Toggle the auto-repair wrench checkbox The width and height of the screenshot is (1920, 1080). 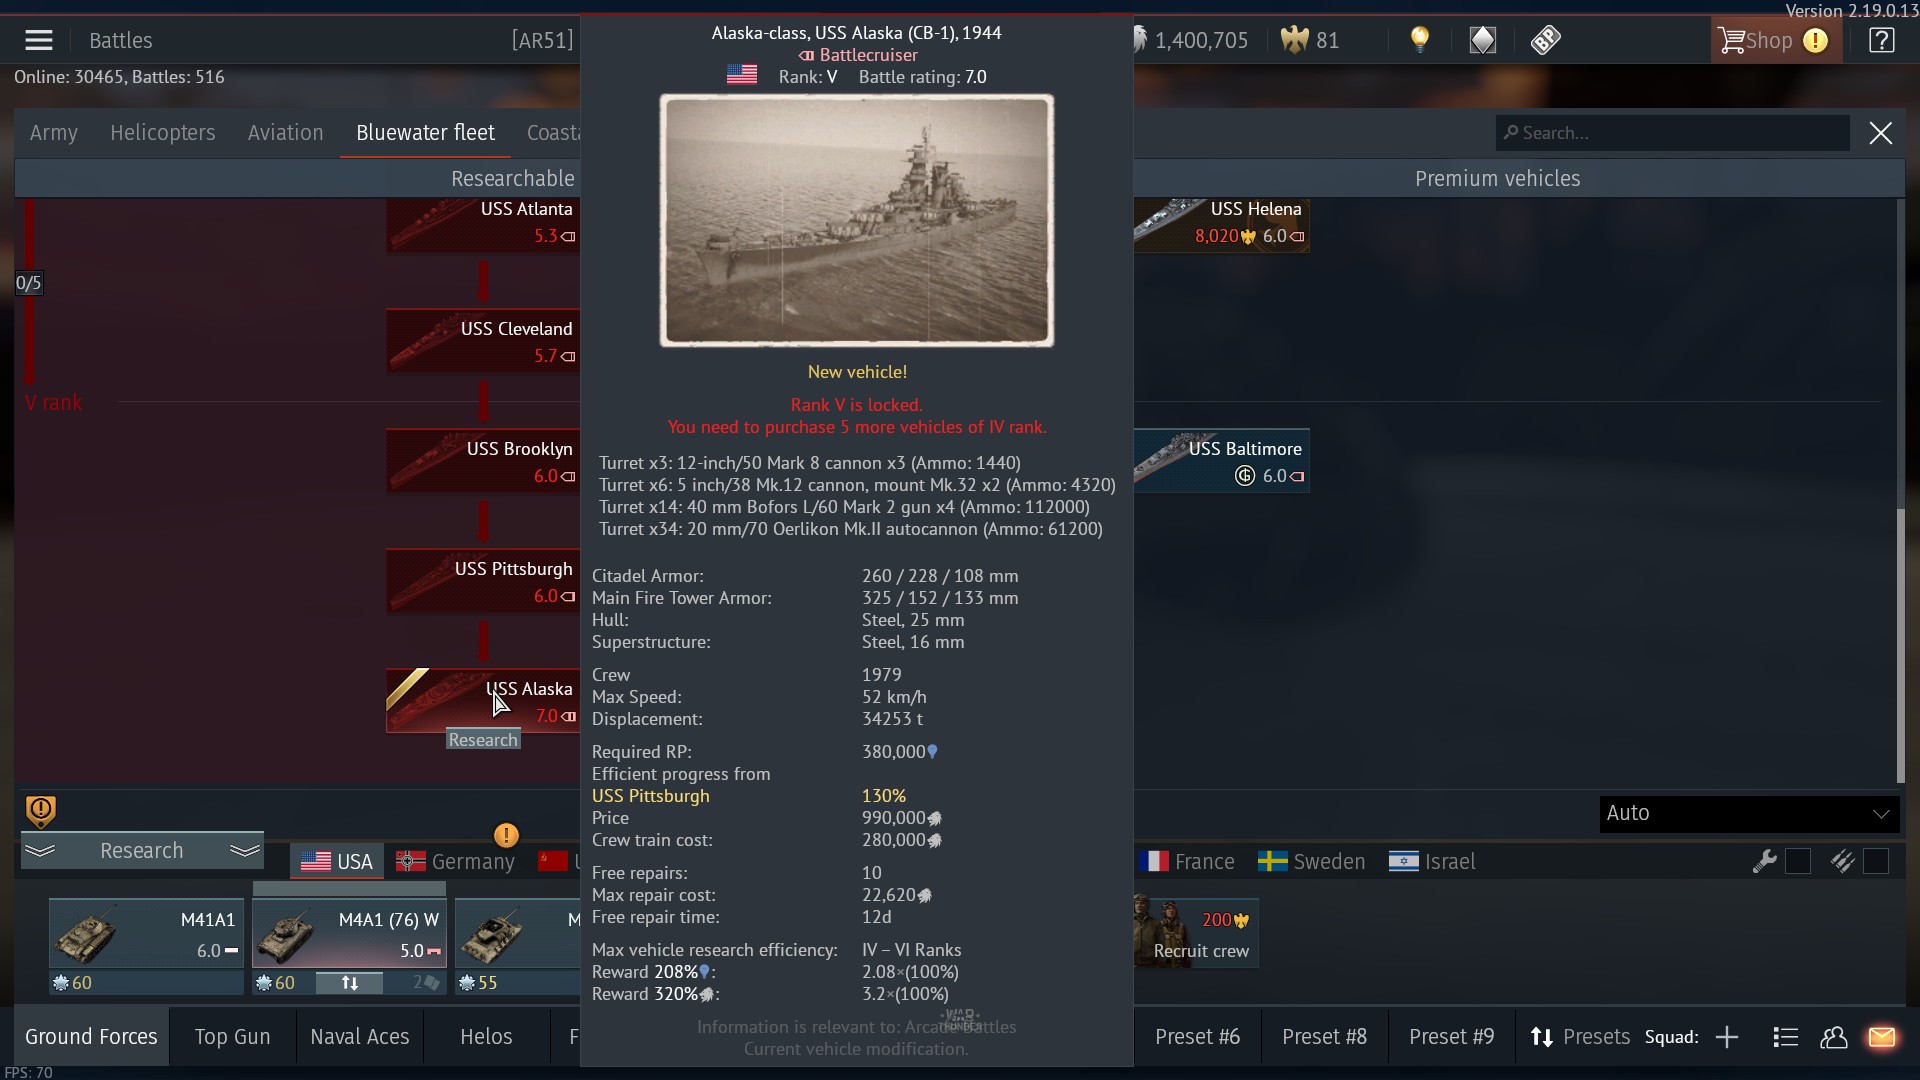pyautogui.click(x=1797, y=861)
